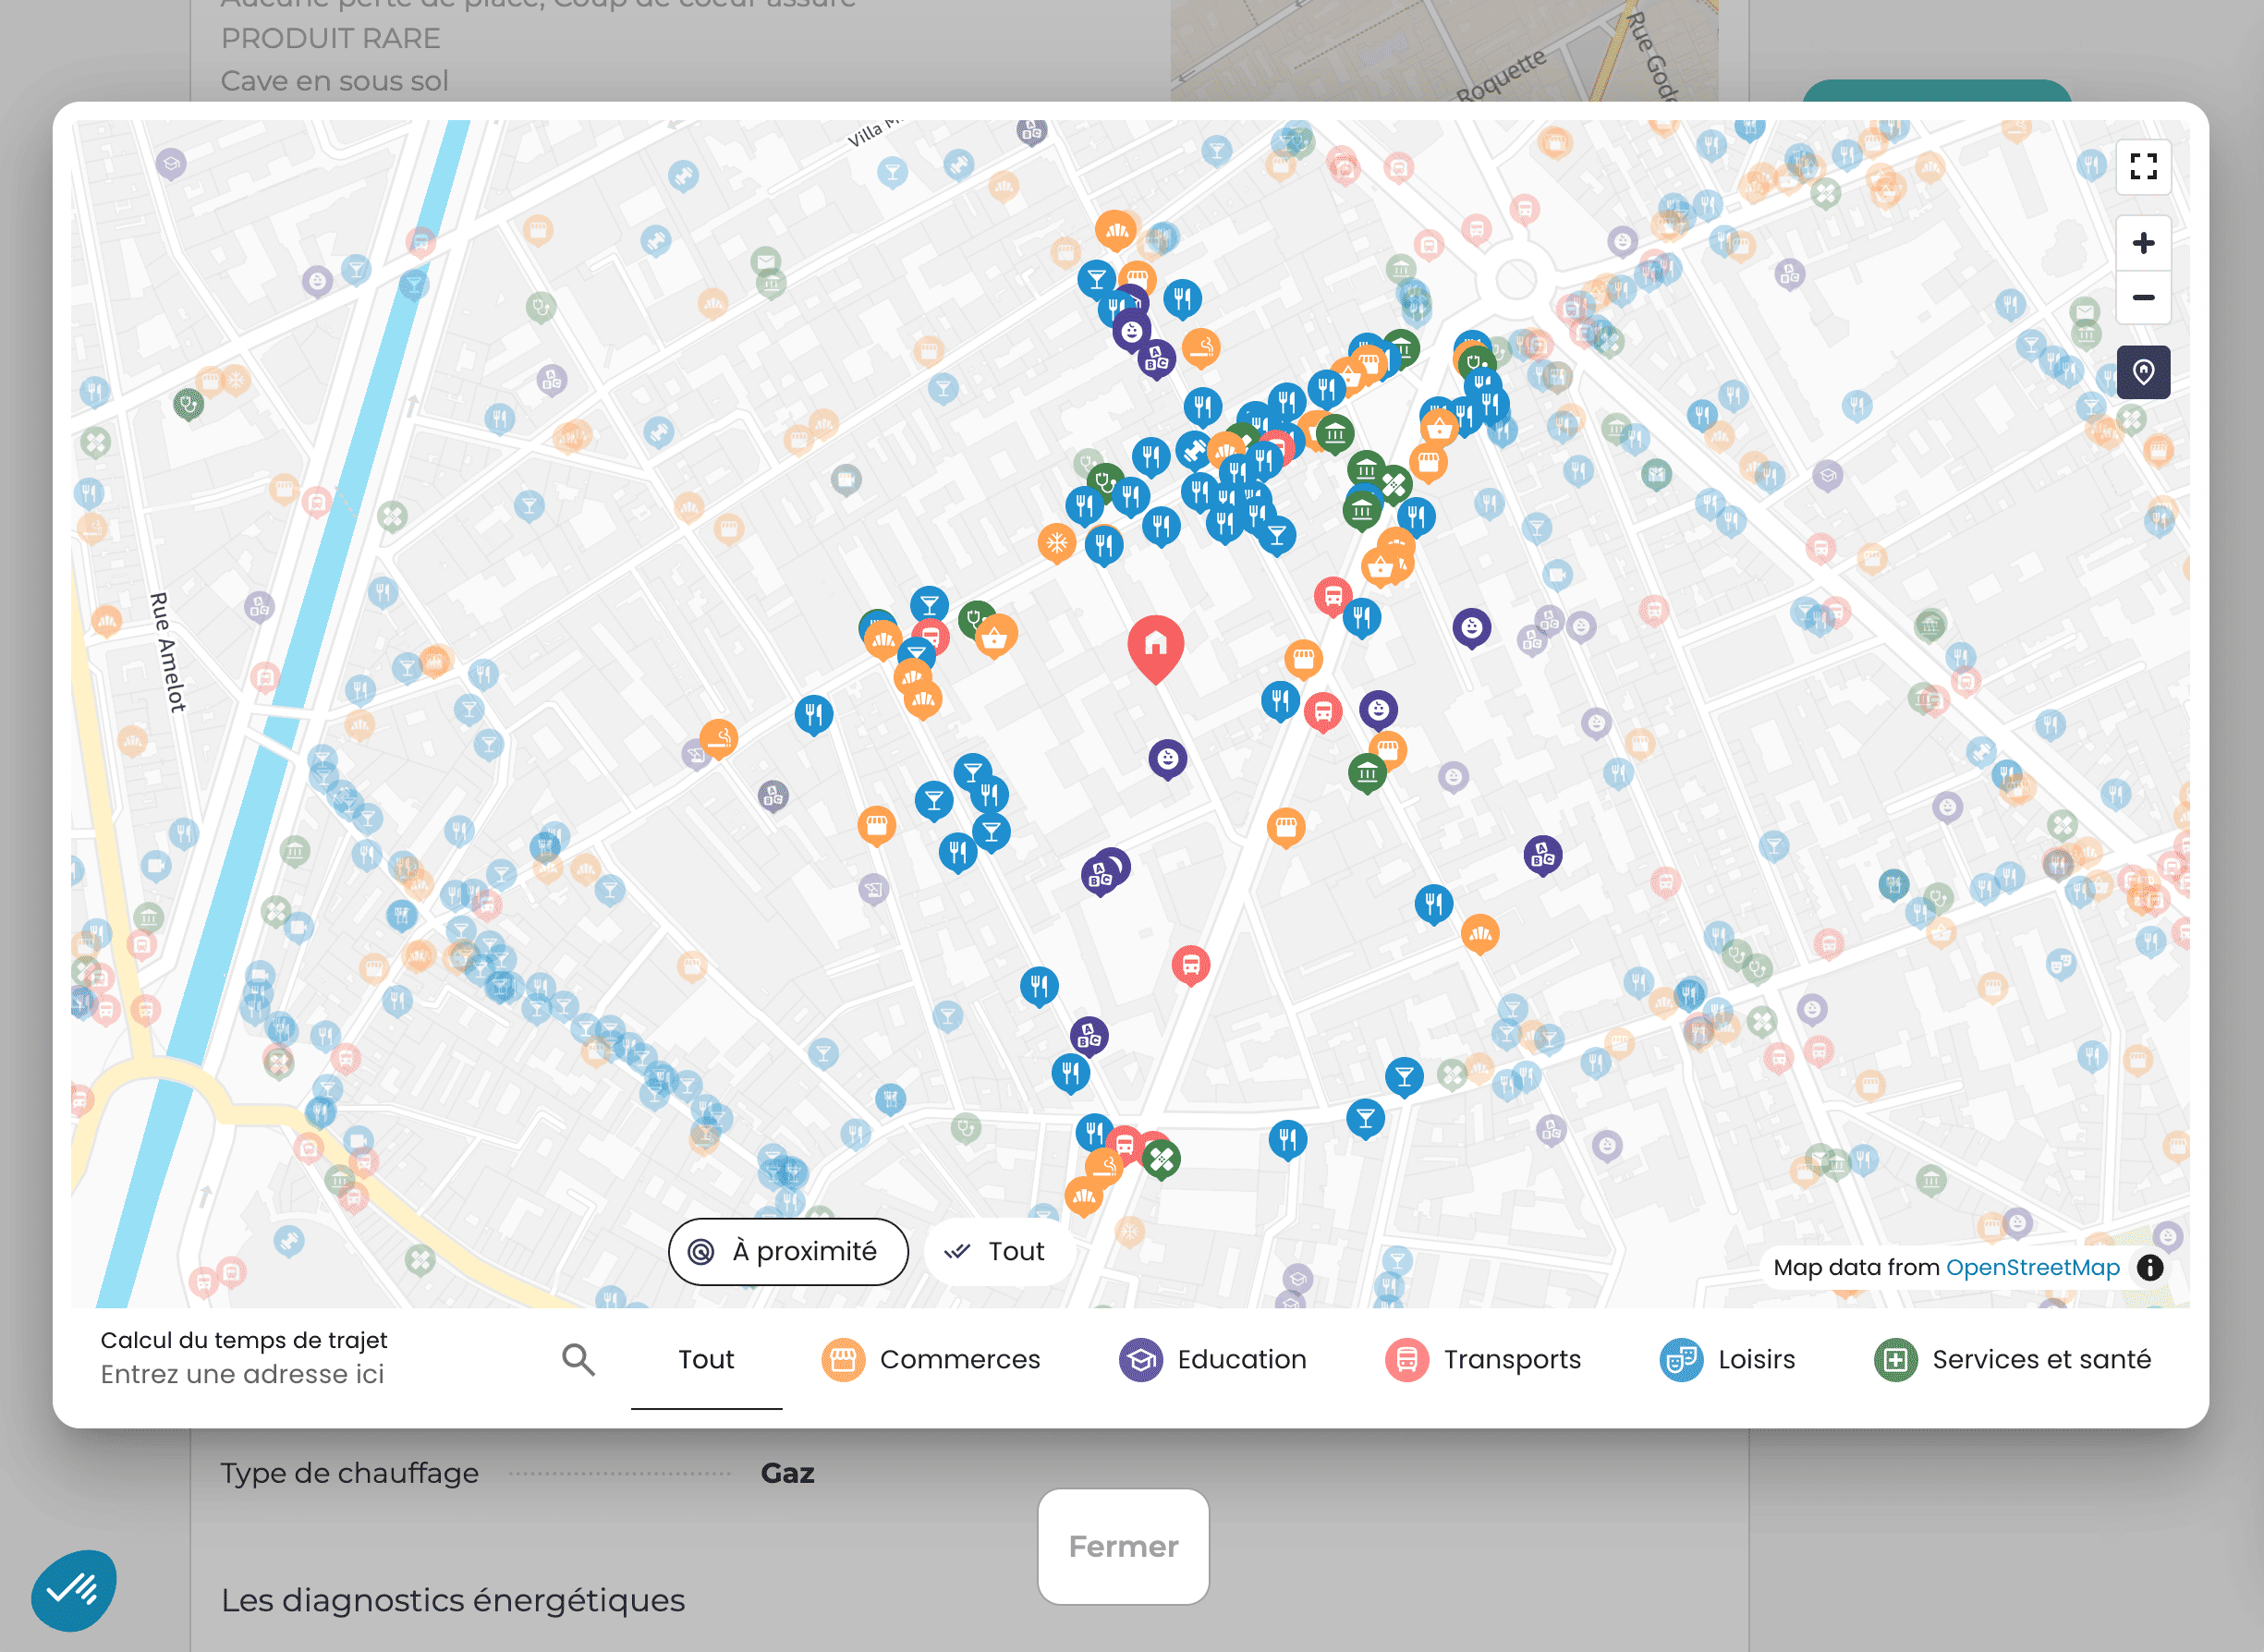The height and width of the screenshot is (1652, 2264).
Task: Click the red home marker on the map
Action: [x=1156, y=645]
